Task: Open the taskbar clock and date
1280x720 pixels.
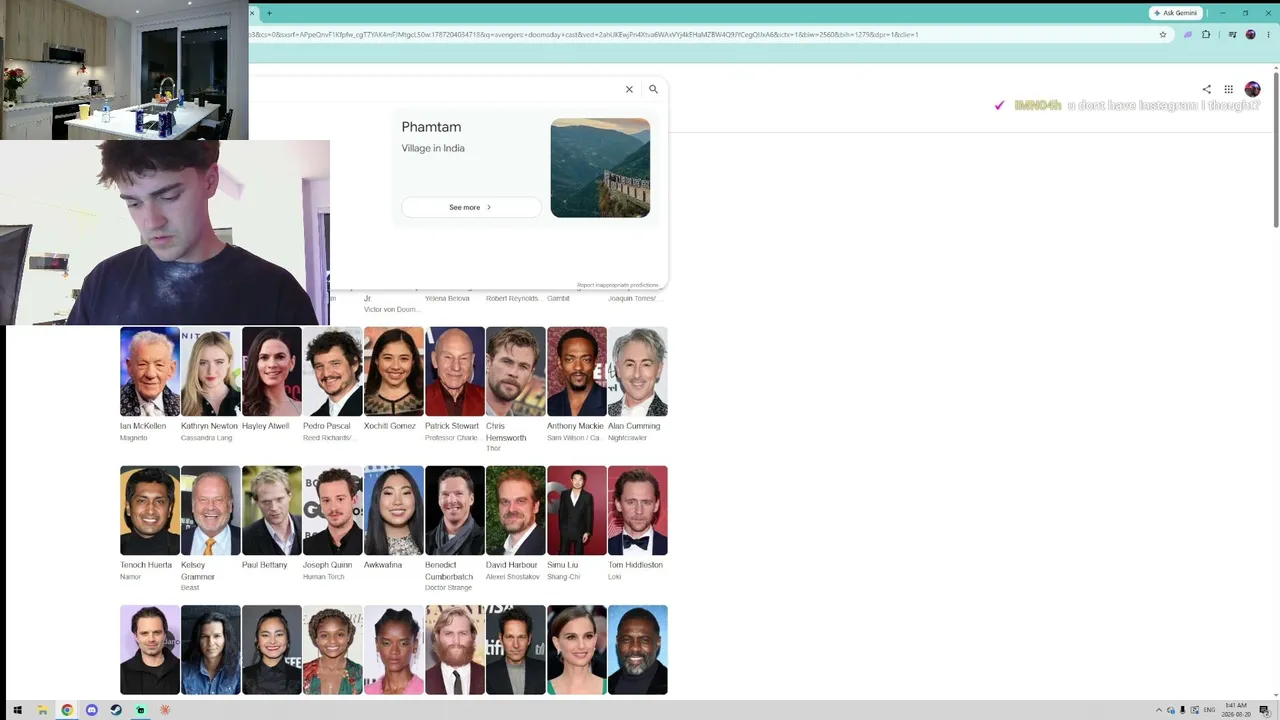Action: pos(1236,710)
